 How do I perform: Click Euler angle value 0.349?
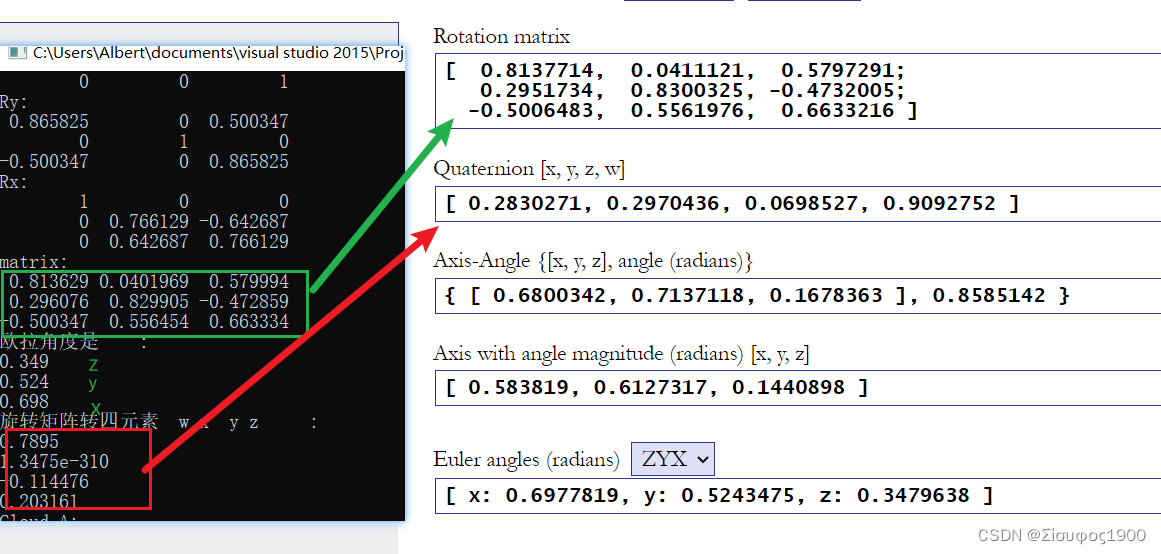pyautogui.click(x=25, y=362)
